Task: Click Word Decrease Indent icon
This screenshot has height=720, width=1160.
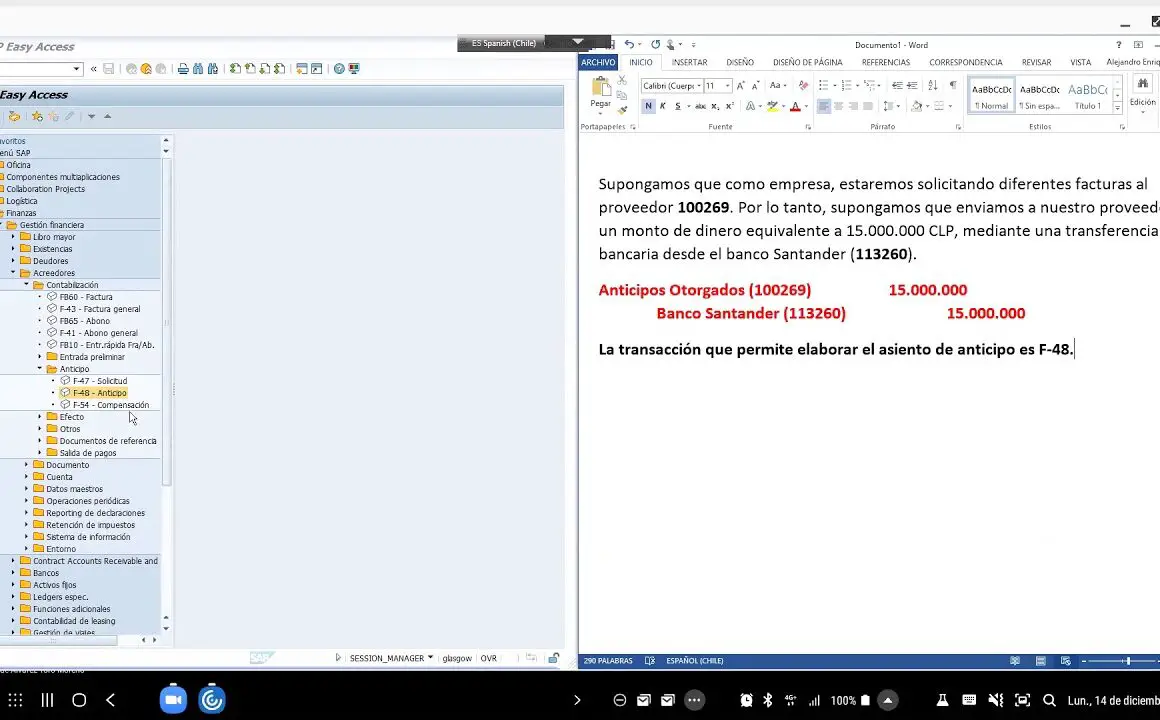Action: (897, 86)
